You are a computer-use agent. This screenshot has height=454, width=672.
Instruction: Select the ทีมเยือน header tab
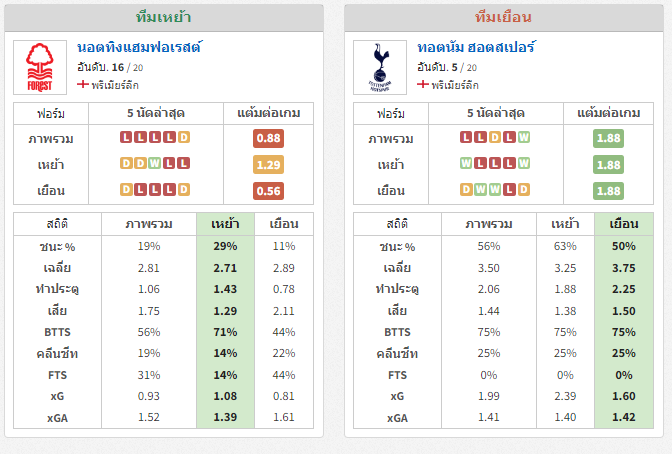click(x=504, y=17)
